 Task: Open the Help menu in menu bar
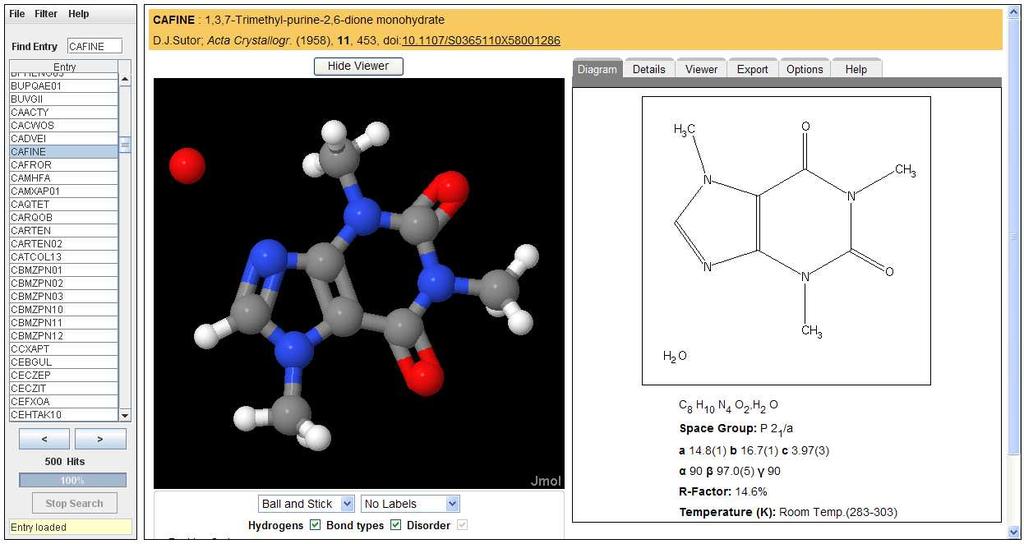click(78, 14)
